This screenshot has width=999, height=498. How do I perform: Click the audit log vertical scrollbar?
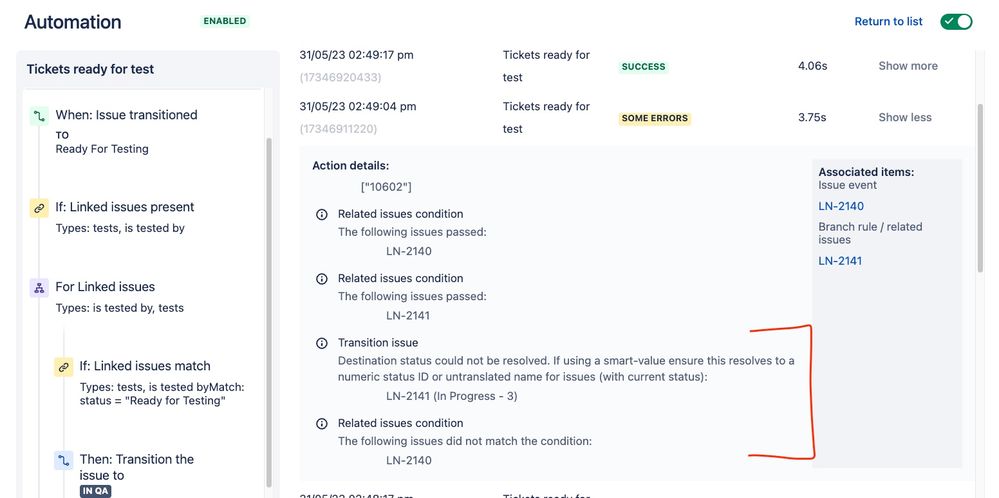980,188
